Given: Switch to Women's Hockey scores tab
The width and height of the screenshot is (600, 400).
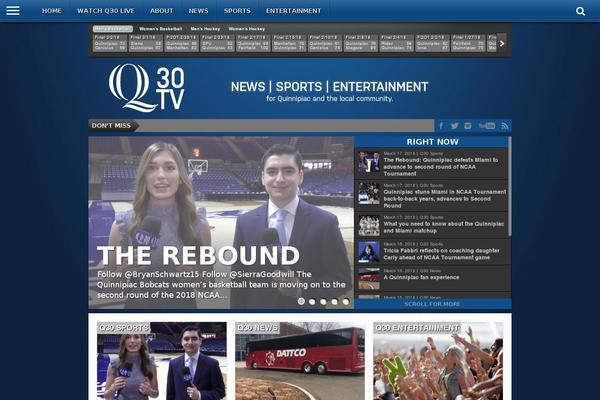Looking at the screenshot, I should point(246,29).
